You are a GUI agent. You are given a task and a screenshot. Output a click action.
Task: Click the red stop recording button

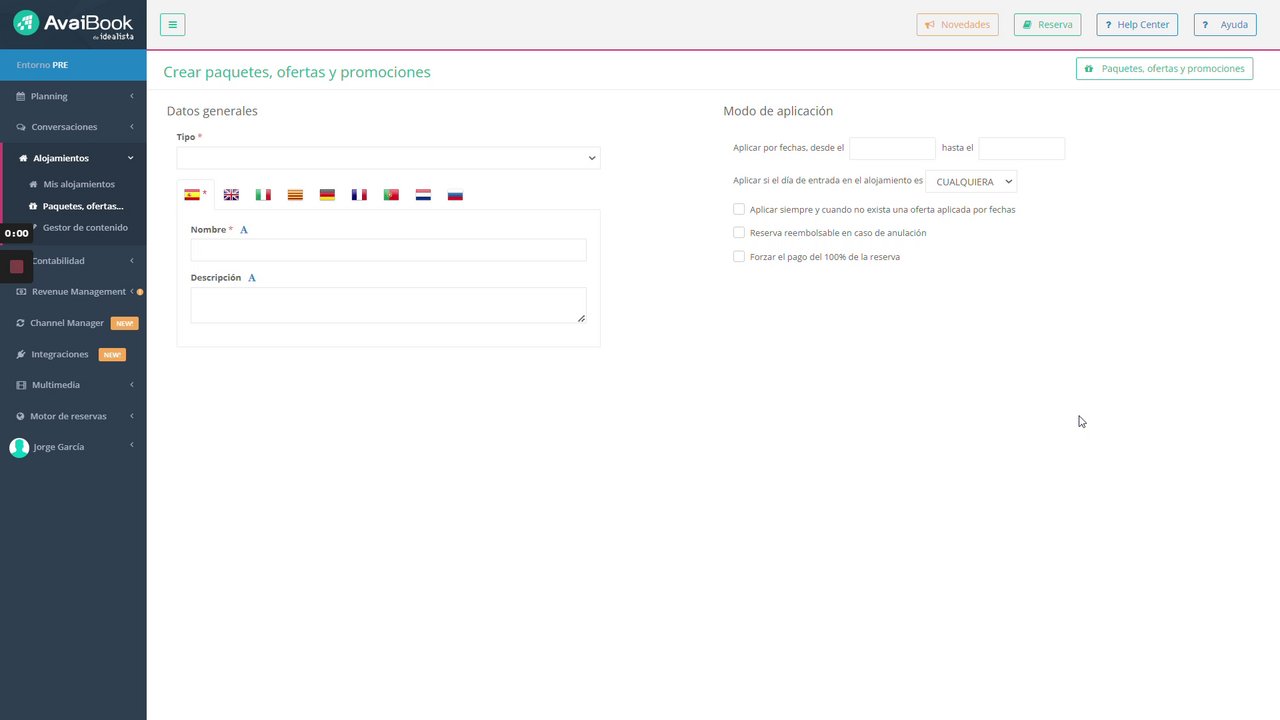coord(16,266)
